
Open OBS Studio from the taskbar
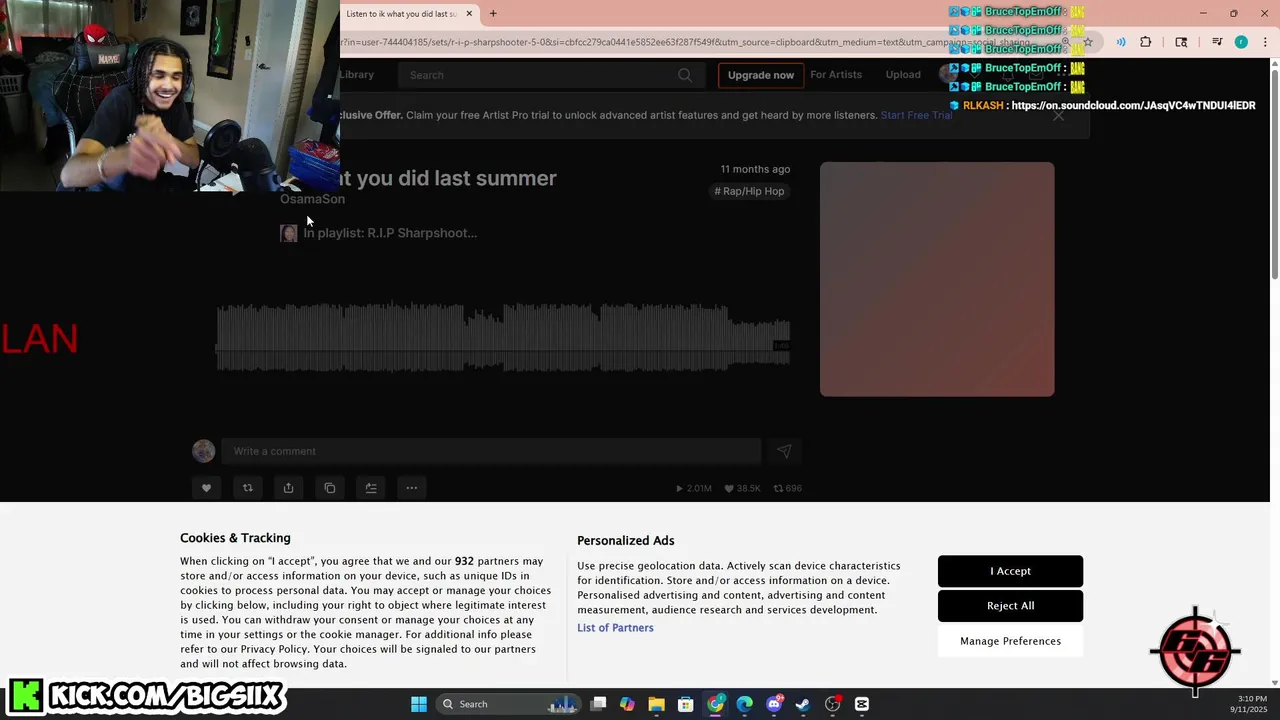(832, 704)
